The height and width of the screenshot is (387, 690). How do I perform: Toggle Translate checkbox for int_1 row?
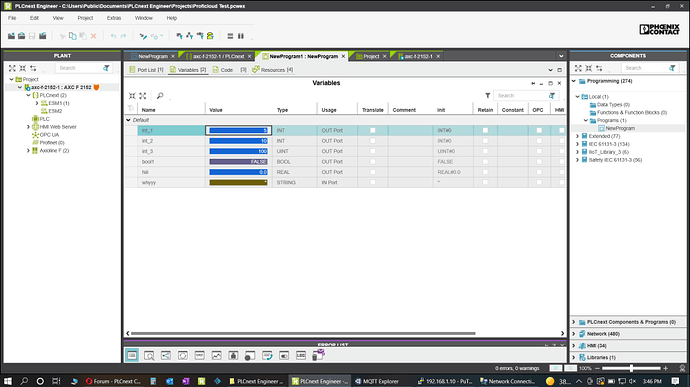[x=373, y=130]
